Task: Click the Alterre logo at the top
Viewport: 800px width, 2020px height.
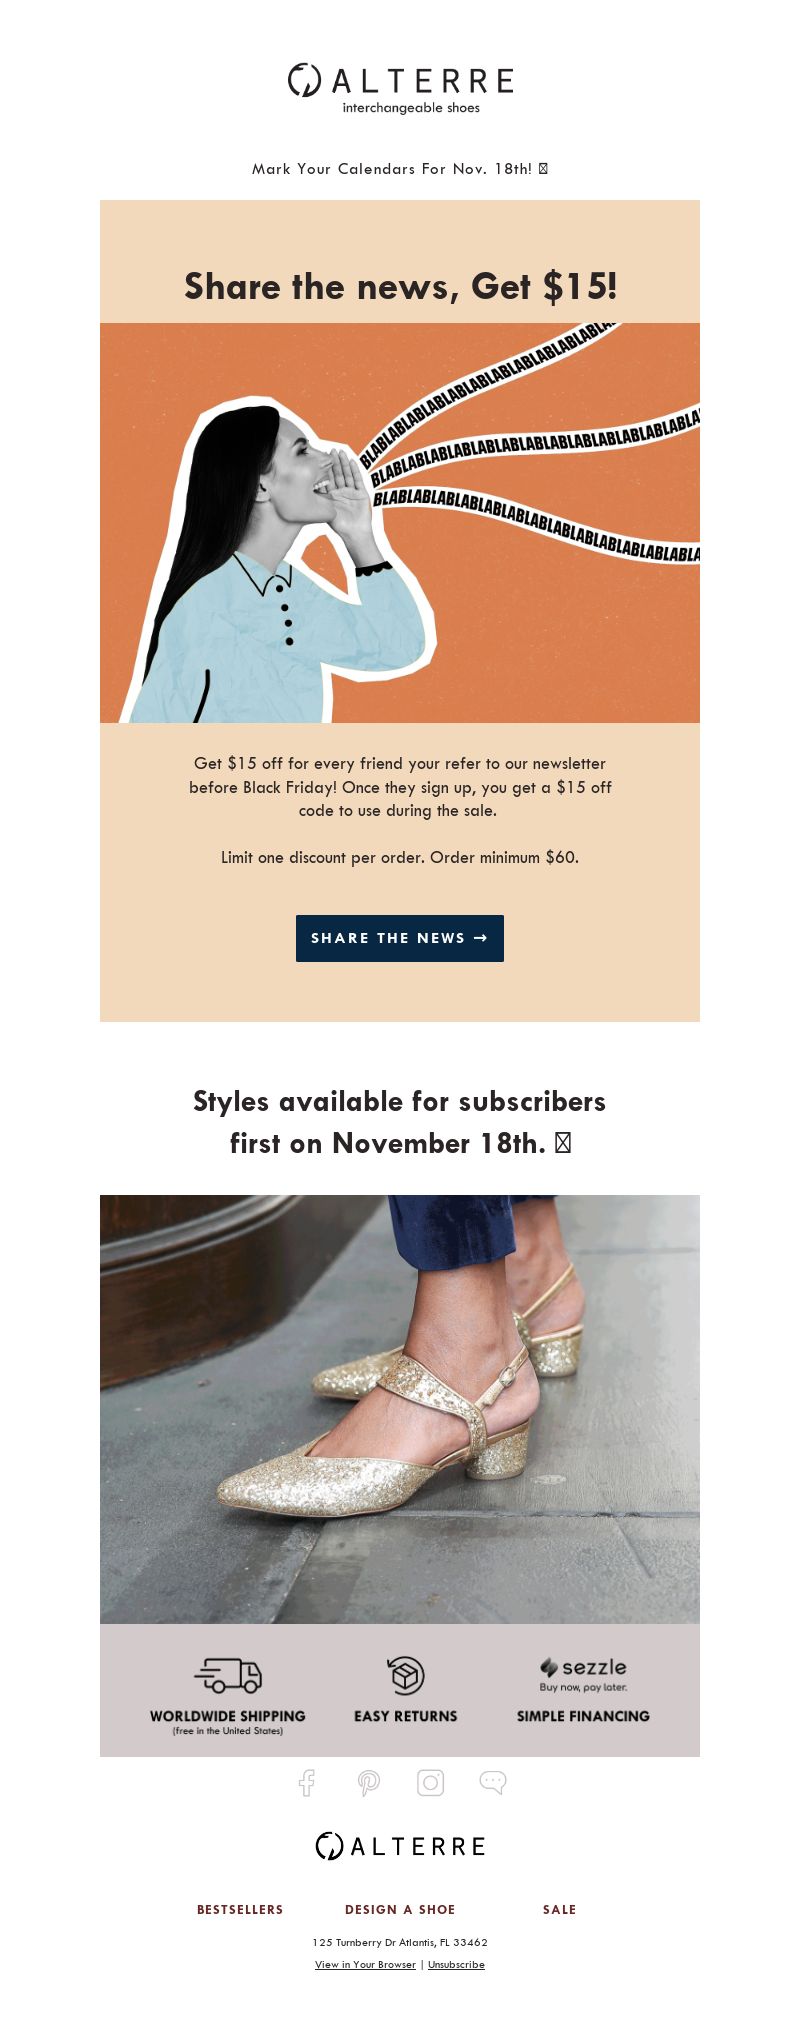Action: pyautogui.click(x=400, y=89)
